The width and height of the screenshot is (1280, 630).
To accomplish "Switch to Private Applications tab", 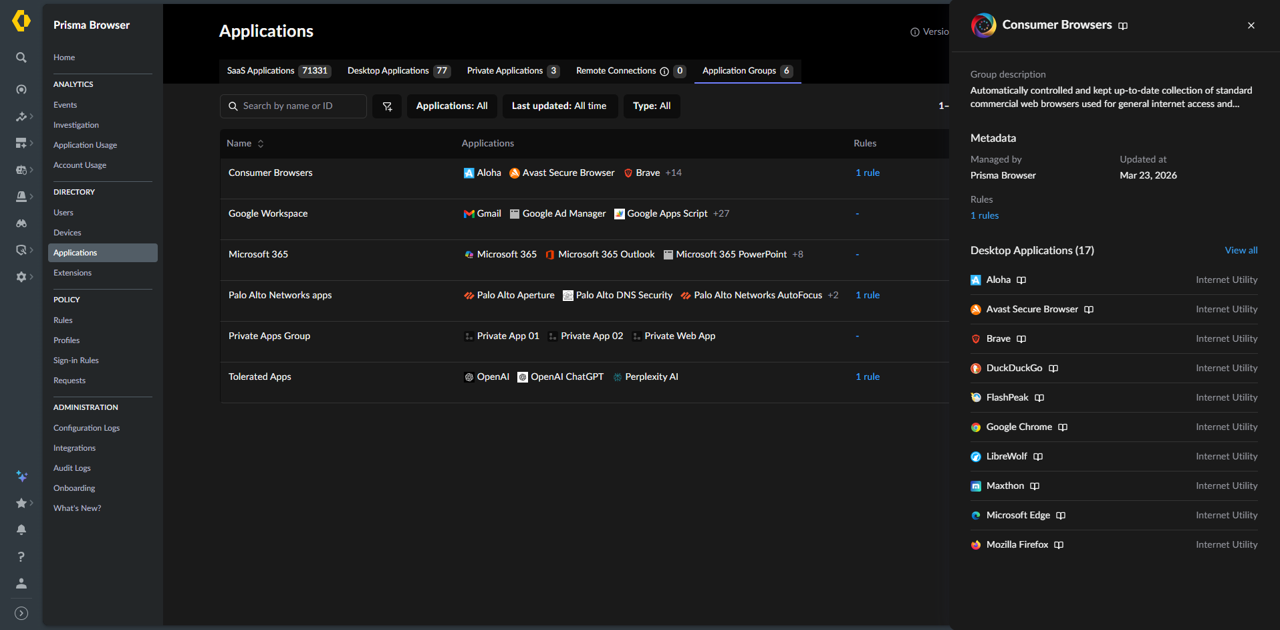I will [x=513, y=71].
